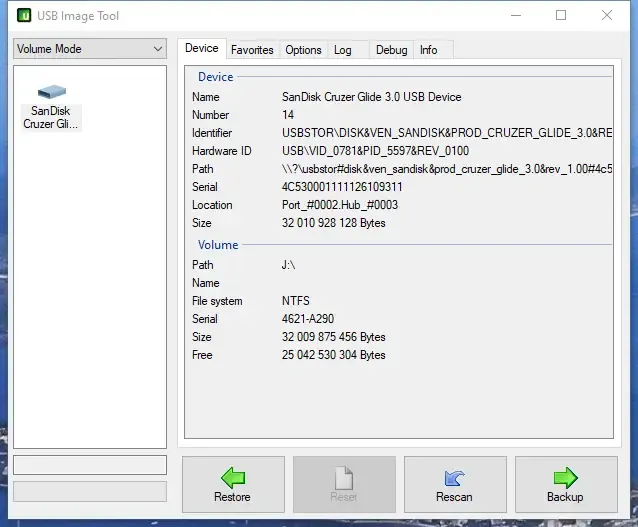Switch to the Debug tab
638x527 pixels.
coord(391,50)
